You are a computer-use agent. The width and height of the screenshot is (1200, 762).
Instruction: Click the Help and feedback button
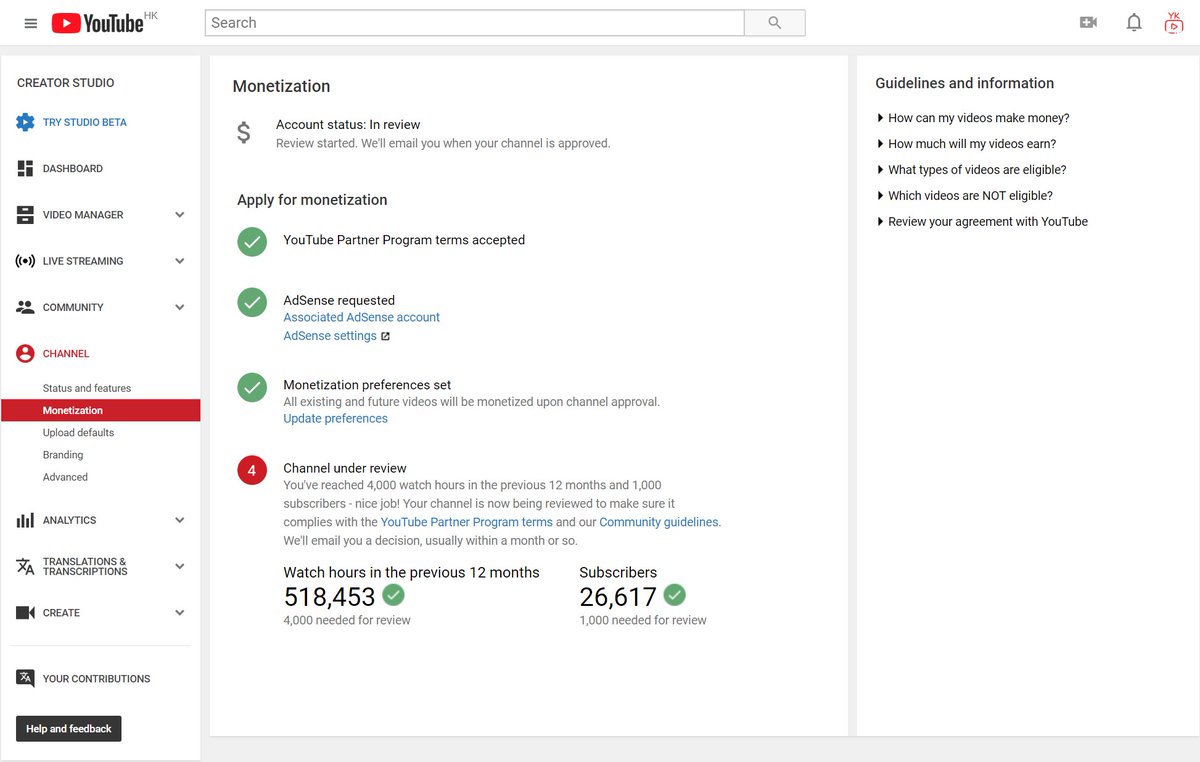[x=69, y=729]
